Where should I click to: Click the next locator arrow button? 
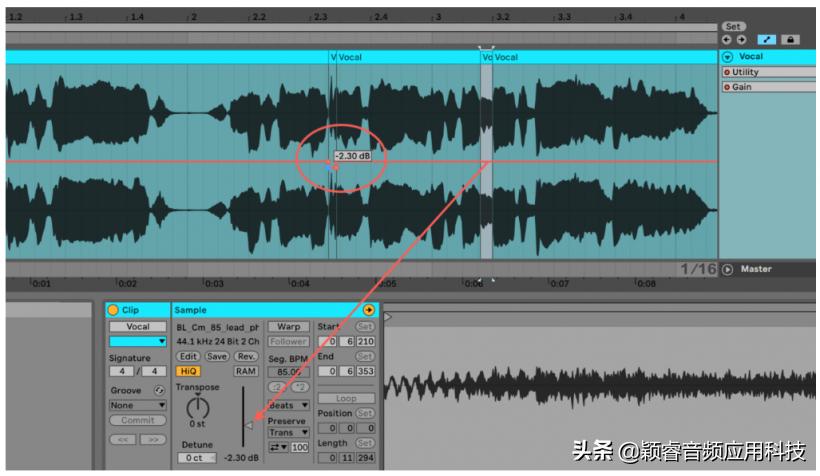click(x=741, y=40)
